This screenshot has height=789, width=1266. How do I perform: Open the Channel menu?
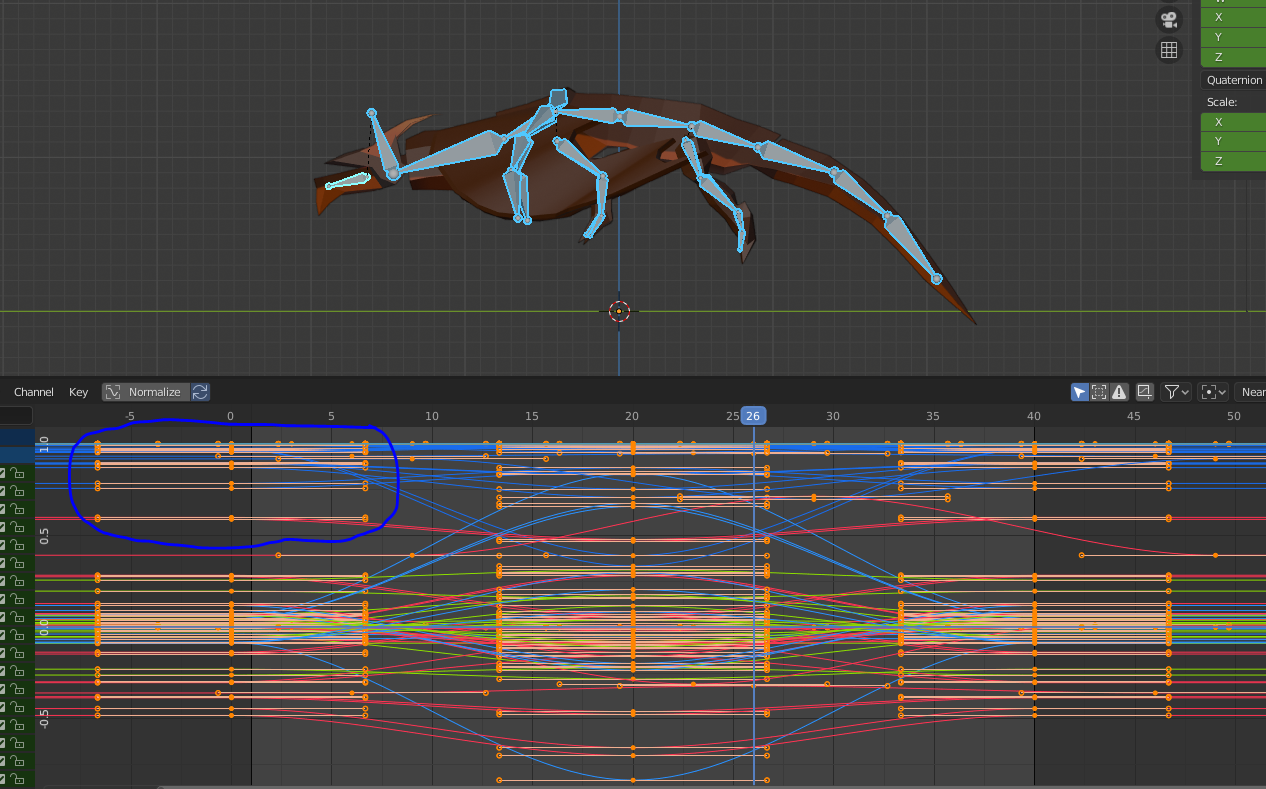[33, 392]
